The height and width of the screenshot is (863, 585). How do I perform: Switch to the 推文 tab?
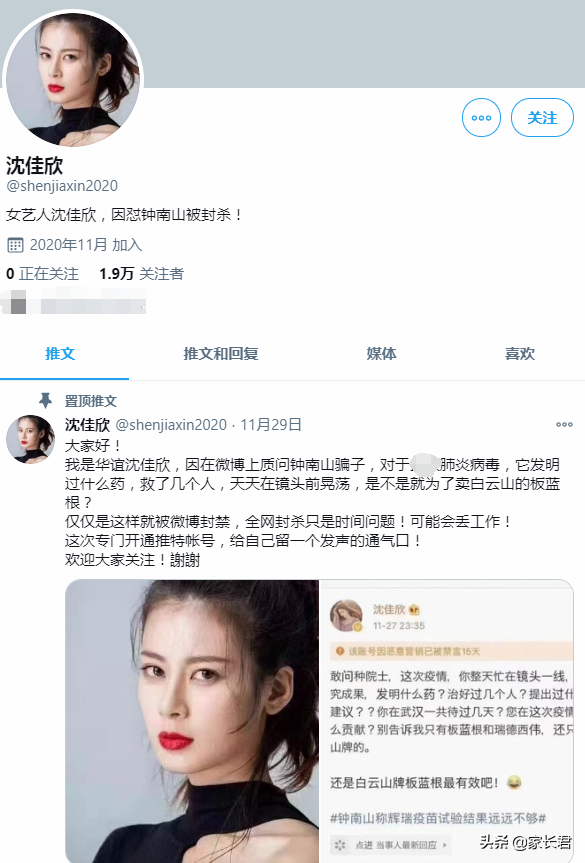coord(60,353)
